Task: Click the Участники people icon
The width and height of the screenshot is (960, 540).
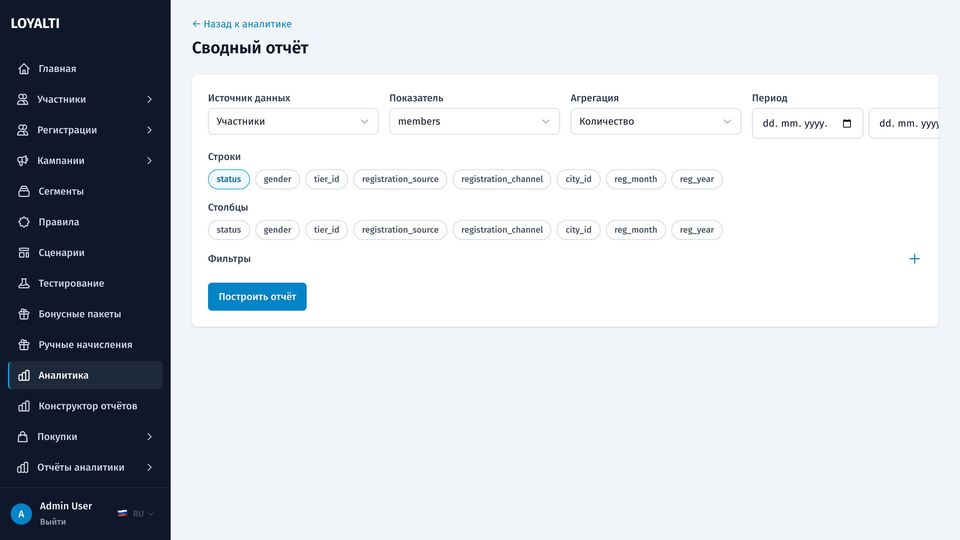Action: click(23, 99)
